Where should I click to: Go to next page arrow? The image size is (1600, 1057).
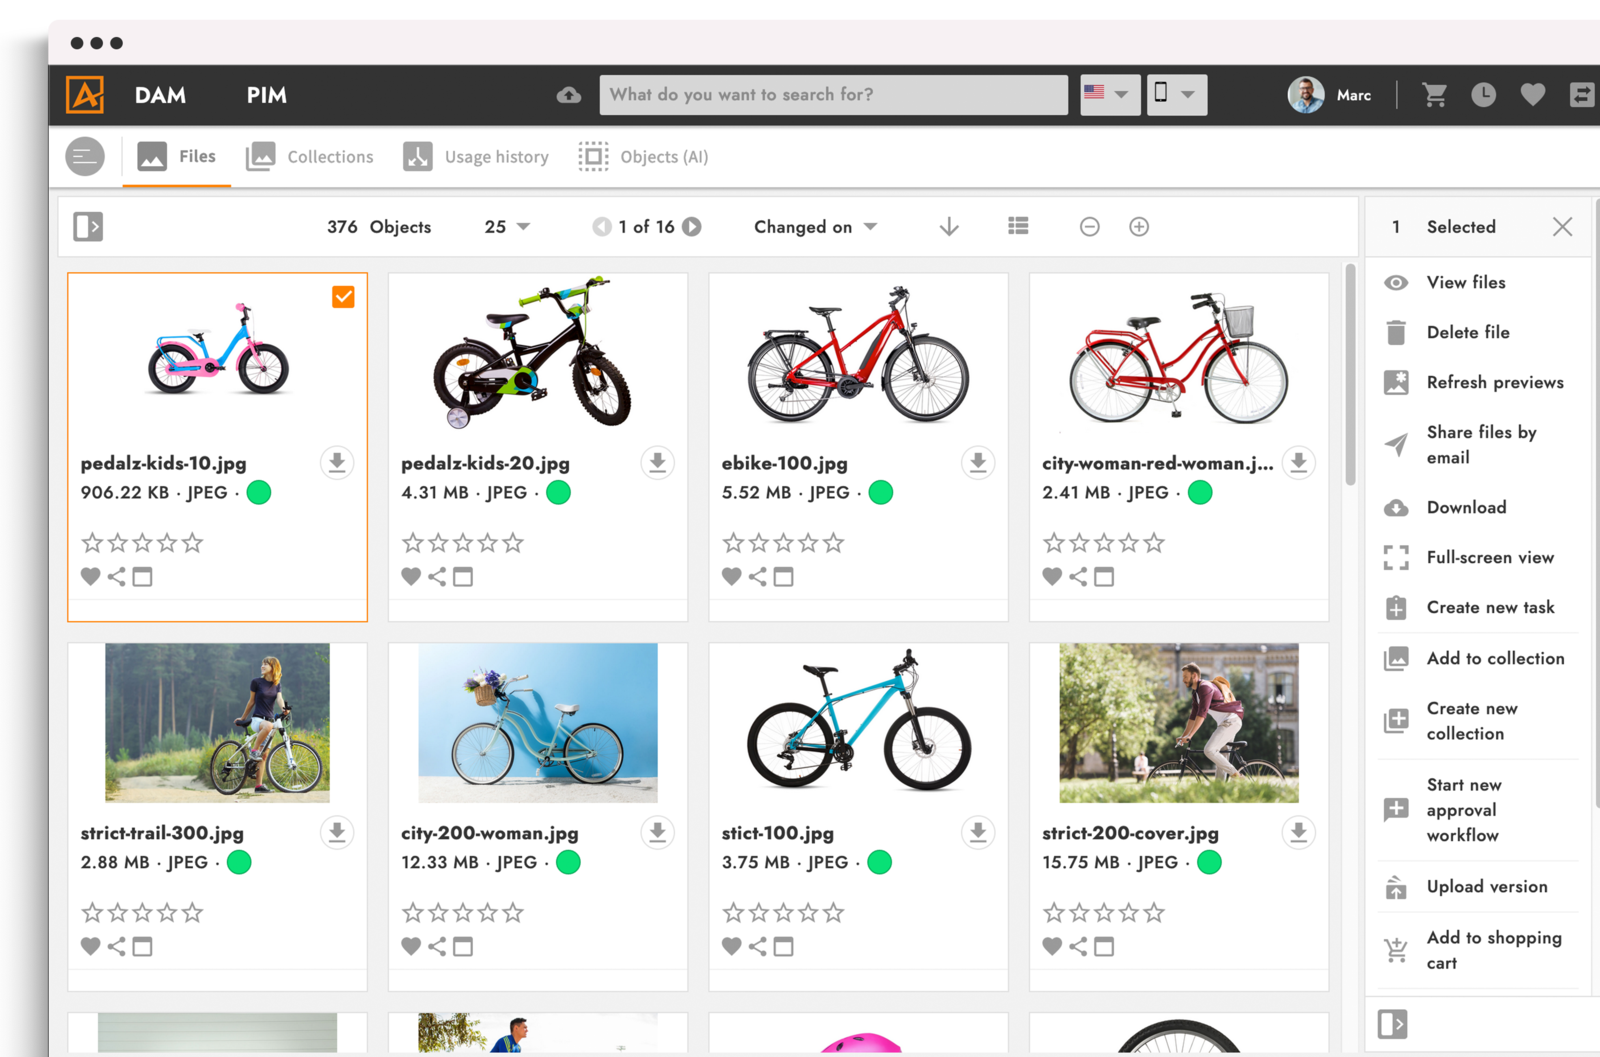click(692, 227)
